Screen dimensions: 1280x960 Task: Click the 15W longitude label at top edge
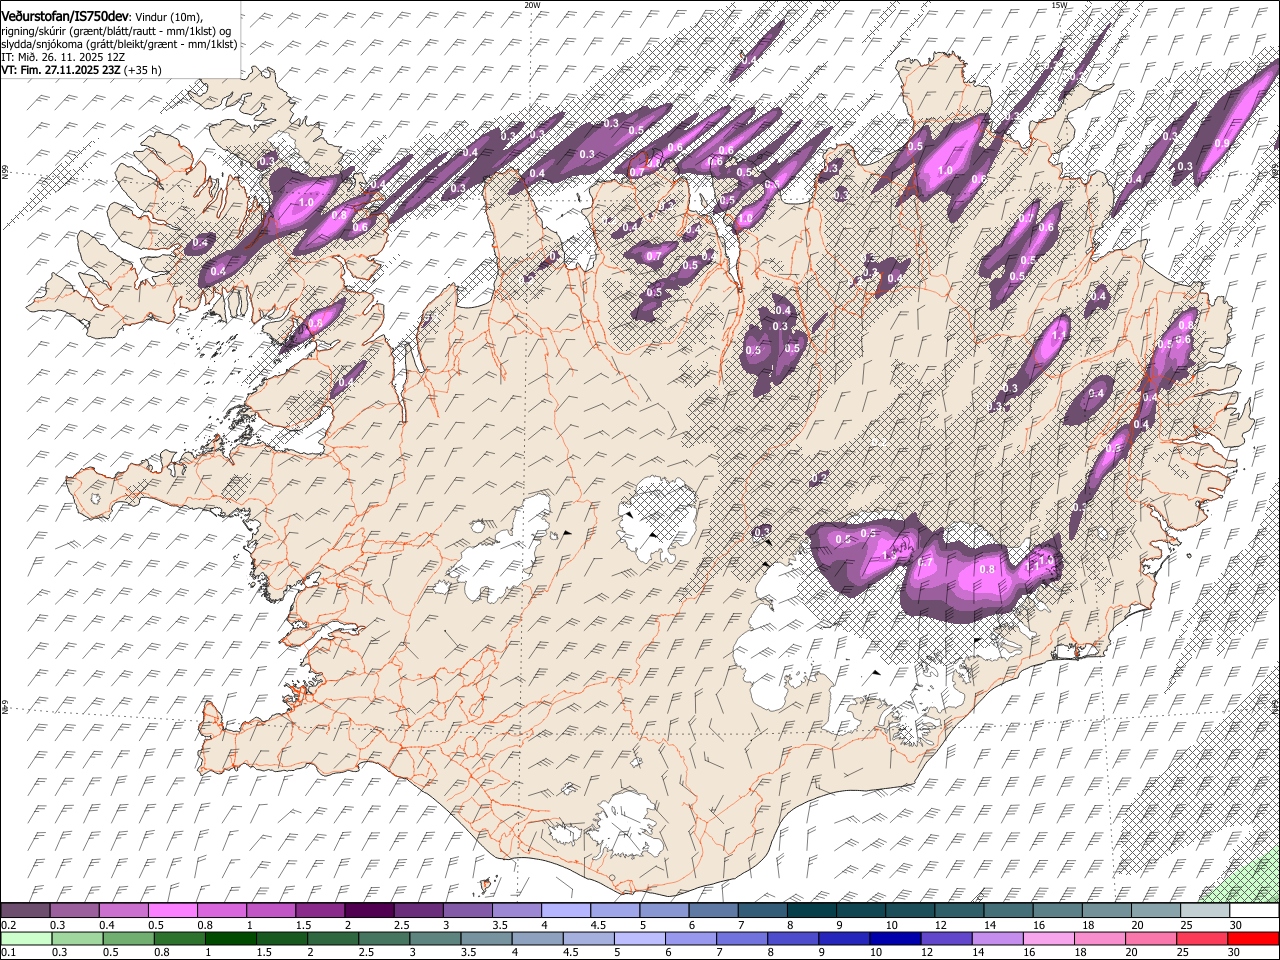click(x=1059, y=5)
